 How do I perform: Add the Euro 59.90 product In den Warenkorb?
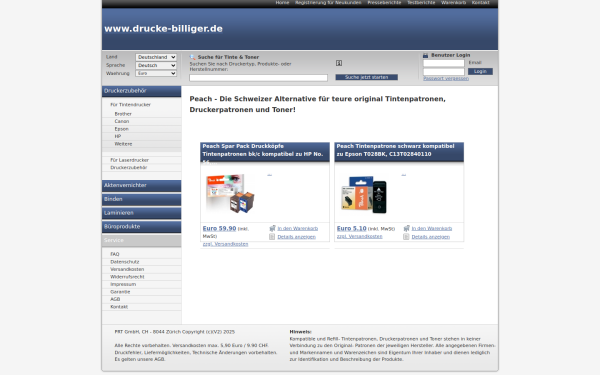[x=298, y=229]
